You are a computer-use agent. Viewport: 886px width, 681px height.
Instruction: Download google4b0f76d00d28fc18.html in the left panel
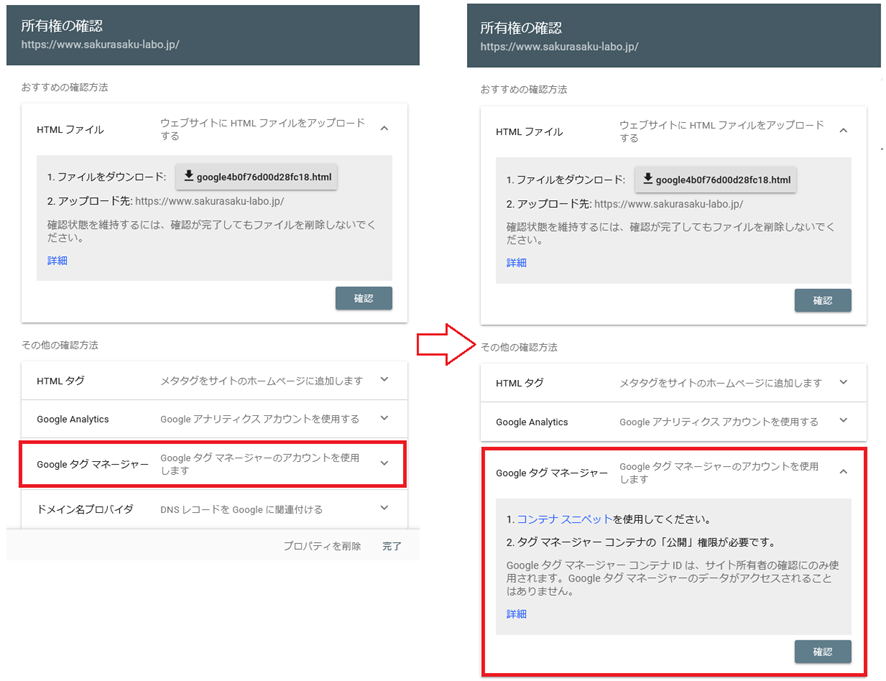click(x=257, y=177)
